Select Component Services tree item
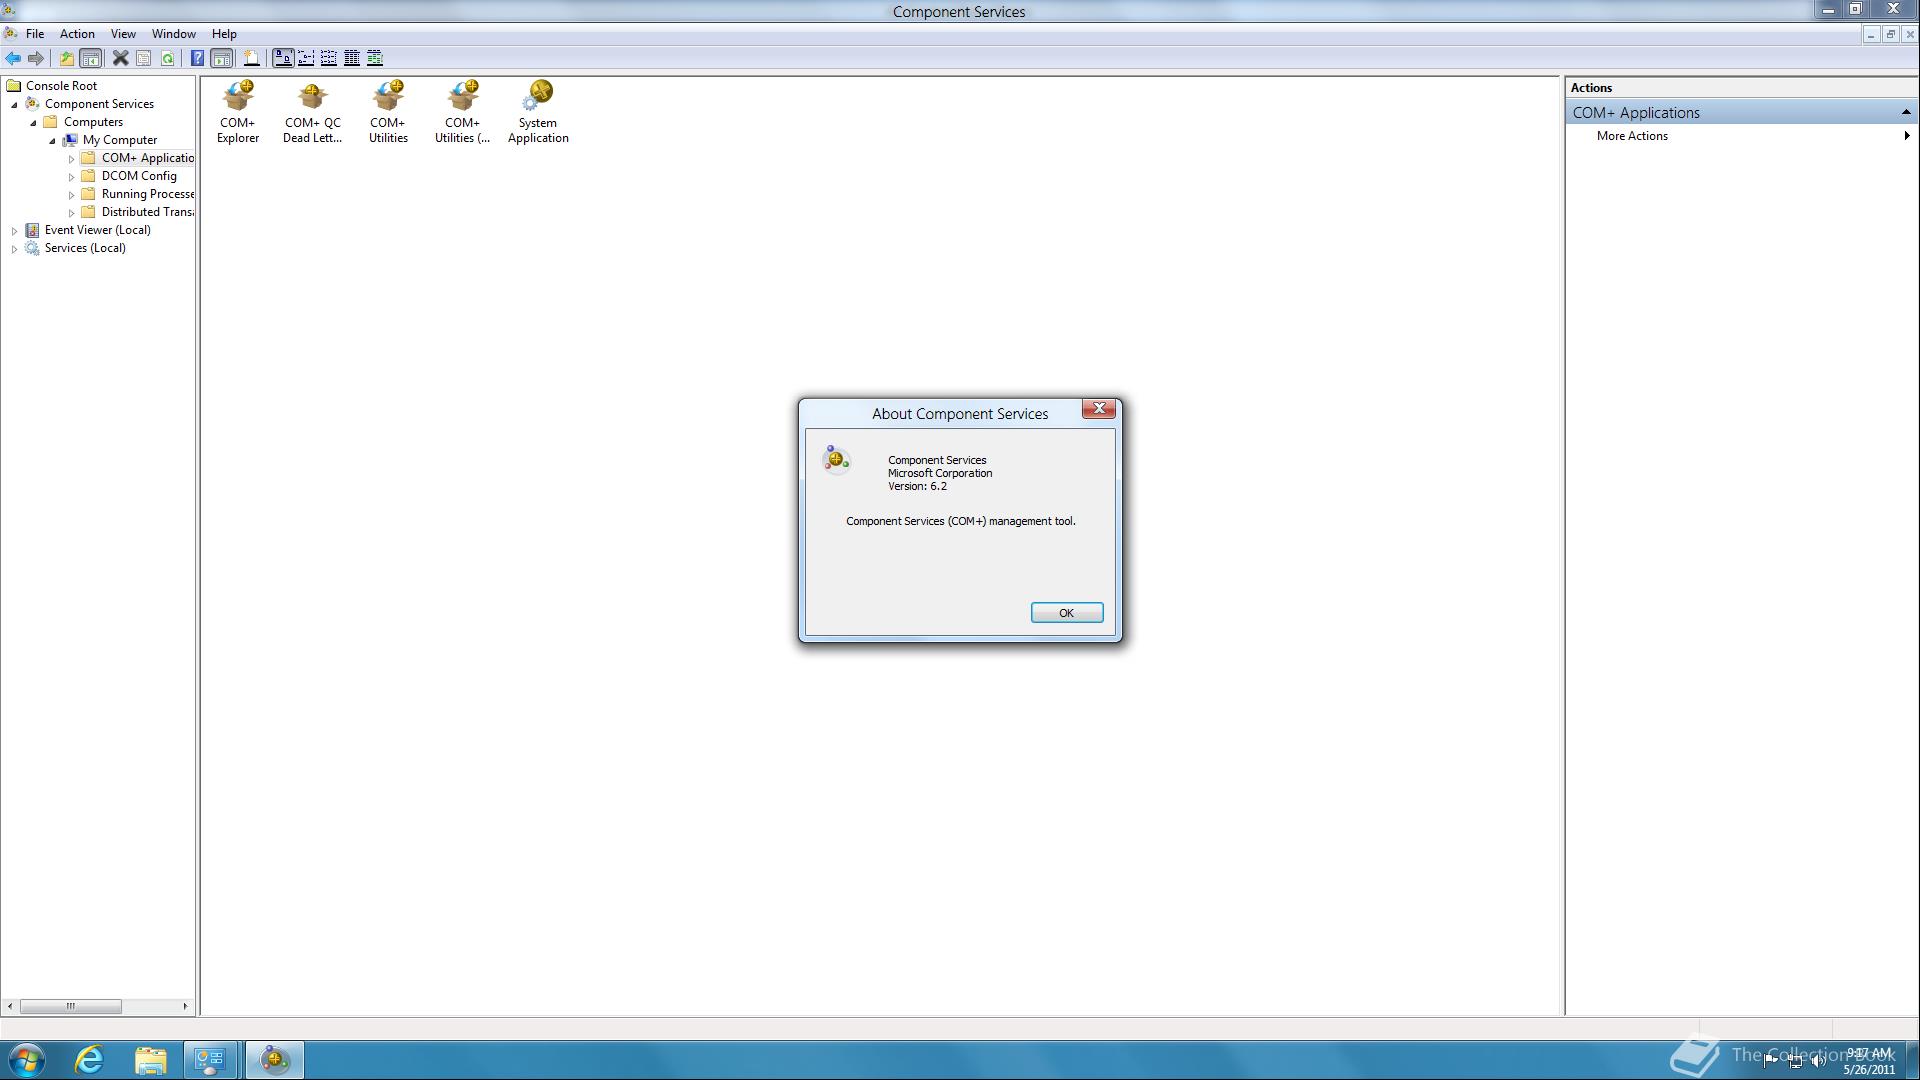 99,104
